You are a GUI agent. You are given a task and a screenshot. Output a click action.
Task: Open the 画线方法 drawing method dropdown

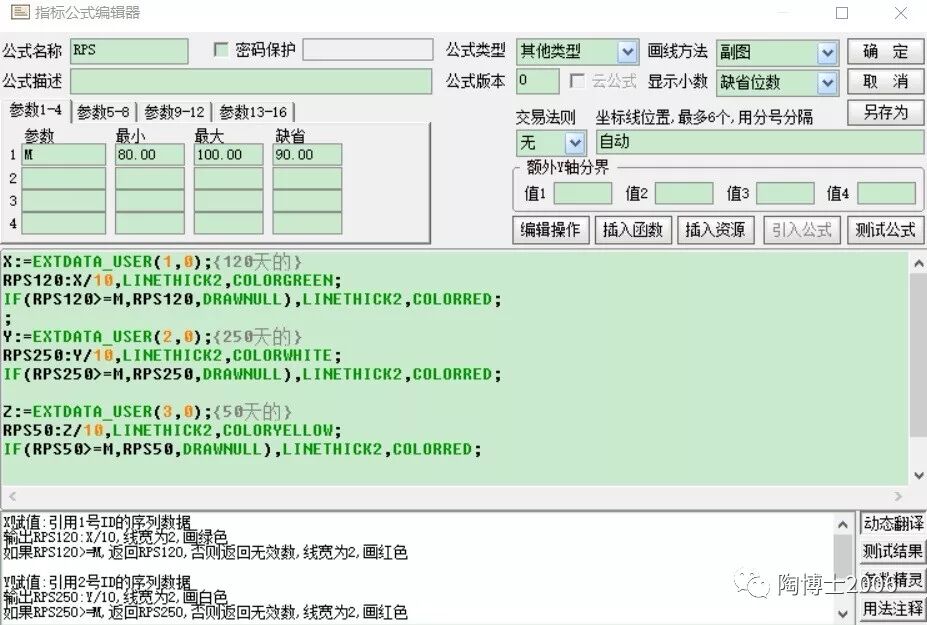coord(828,51)
